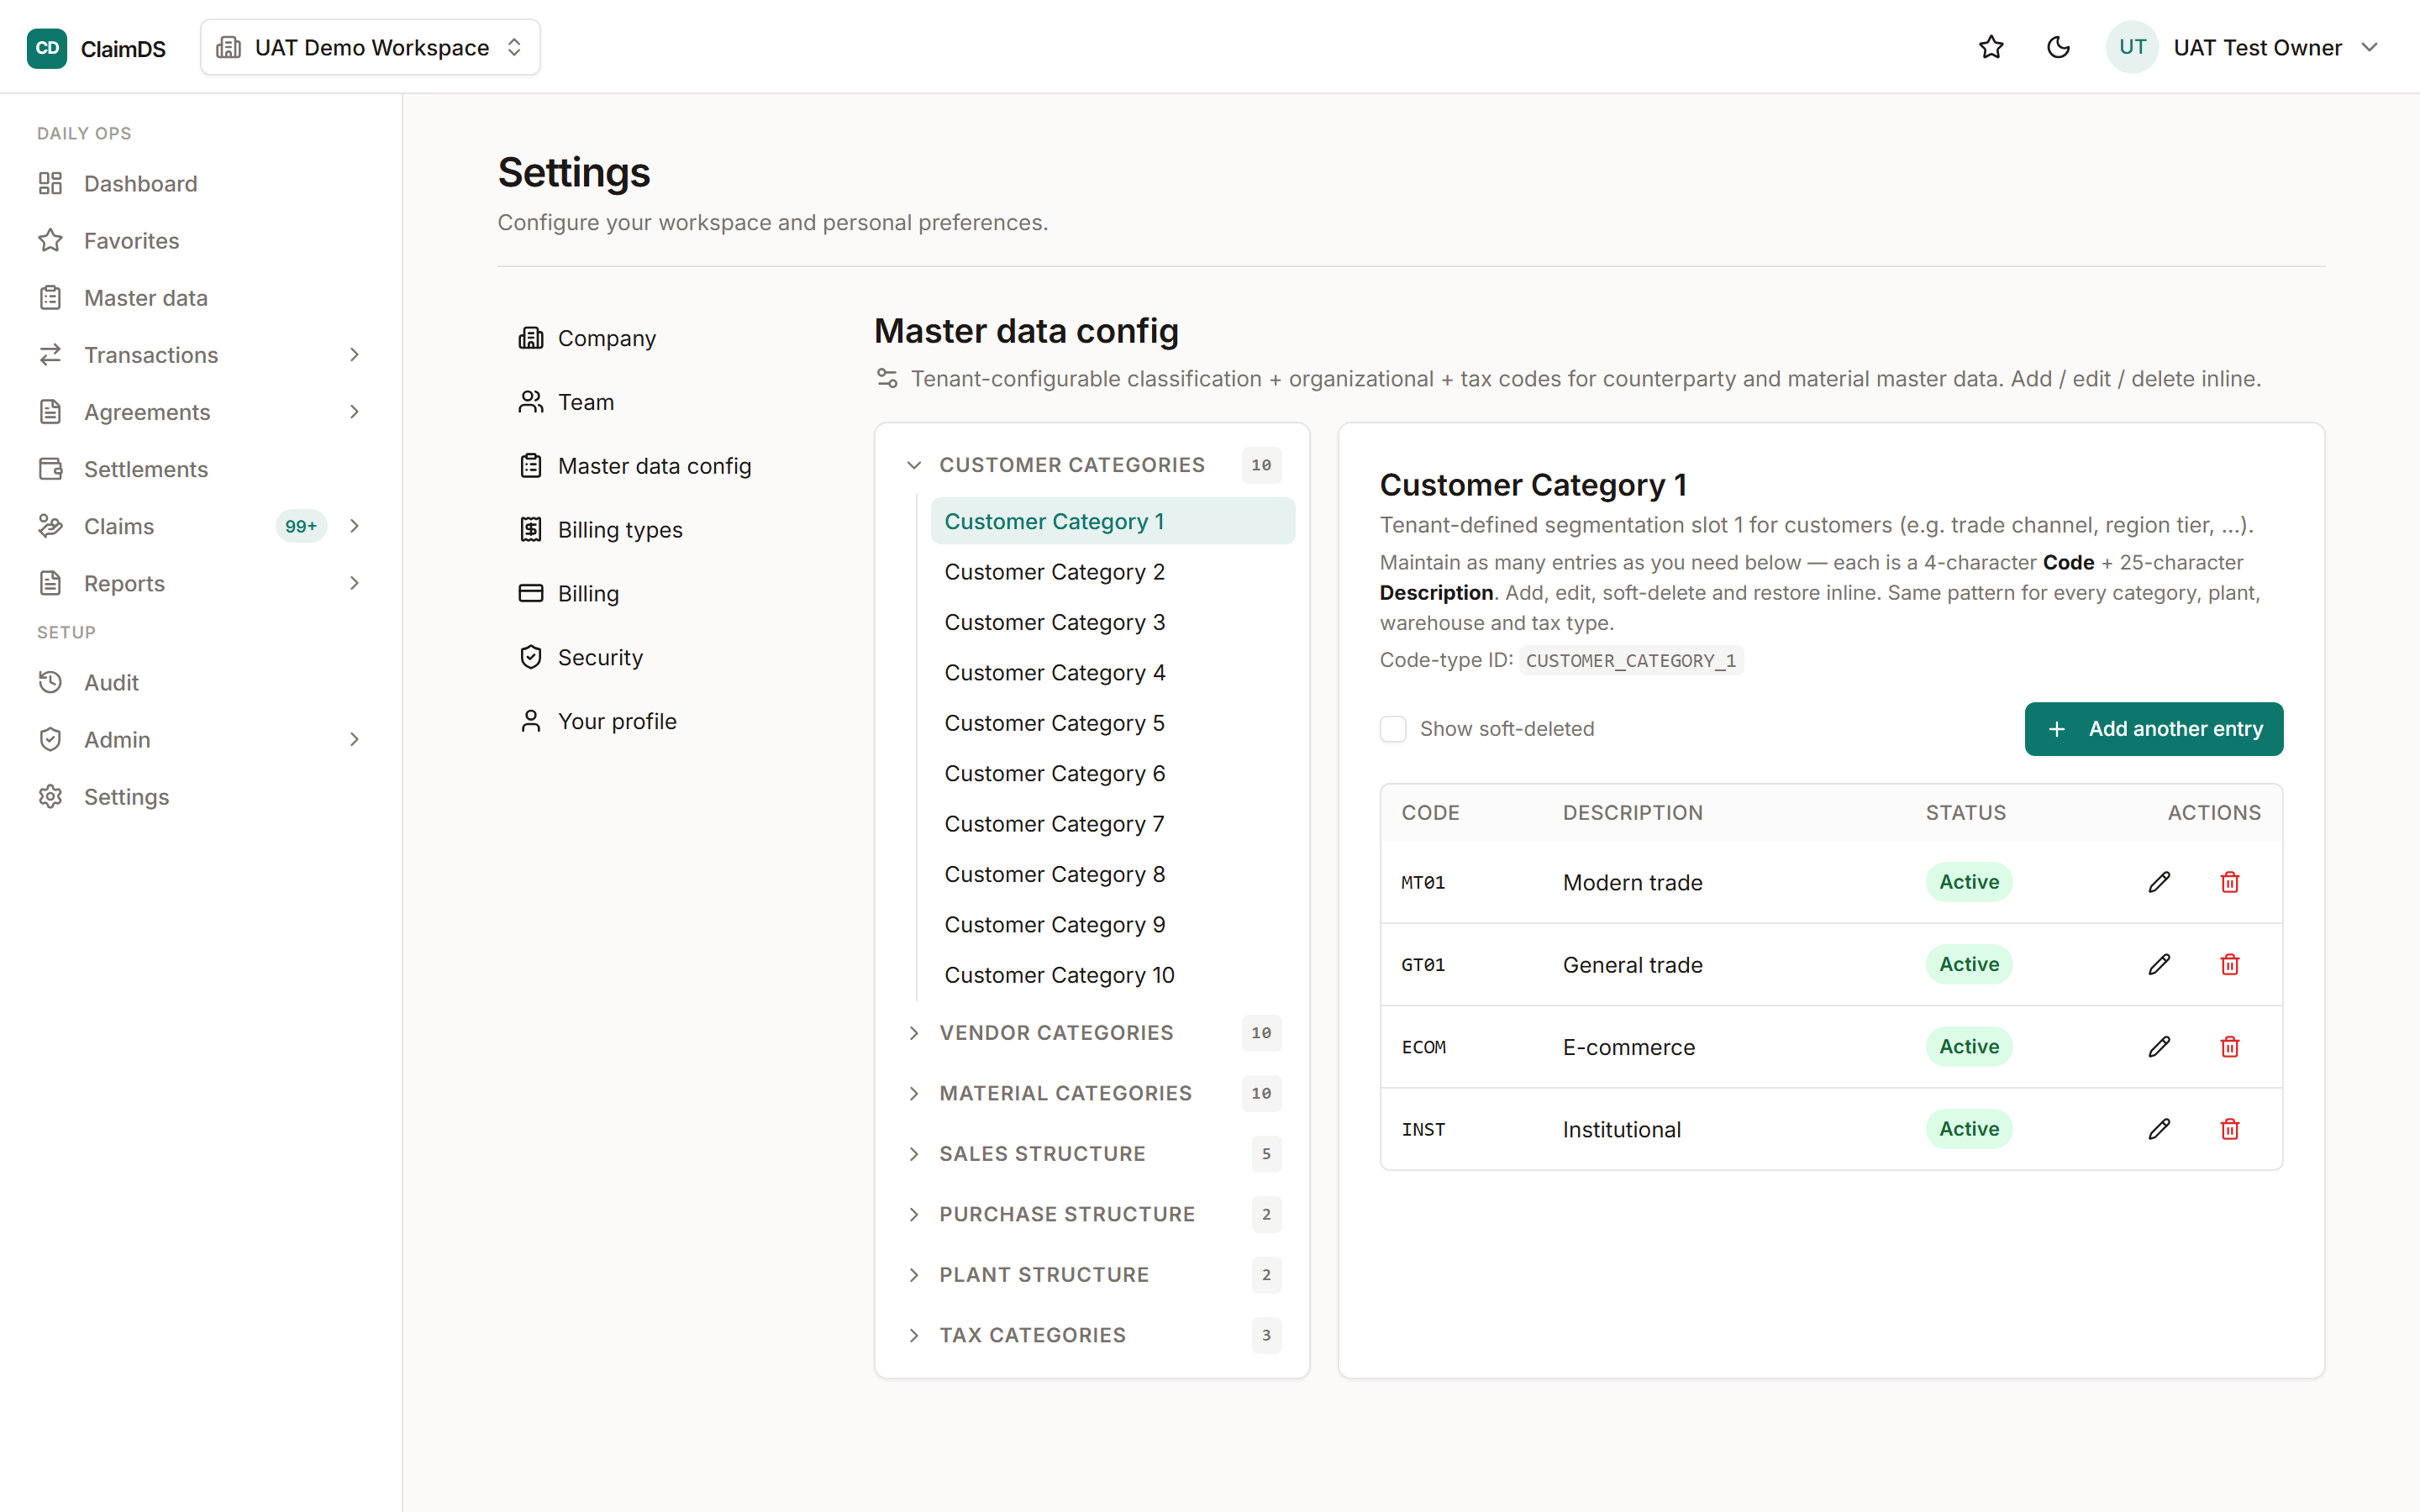This screenshot has height=1512, width=2420.
Task: Expand Claims submenu chevron
Action: point(354,526)
